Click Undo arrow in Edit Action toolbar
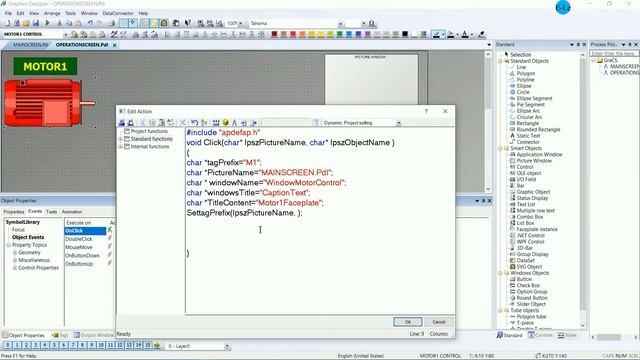This screenshot has width=640, height=360. 195,122
